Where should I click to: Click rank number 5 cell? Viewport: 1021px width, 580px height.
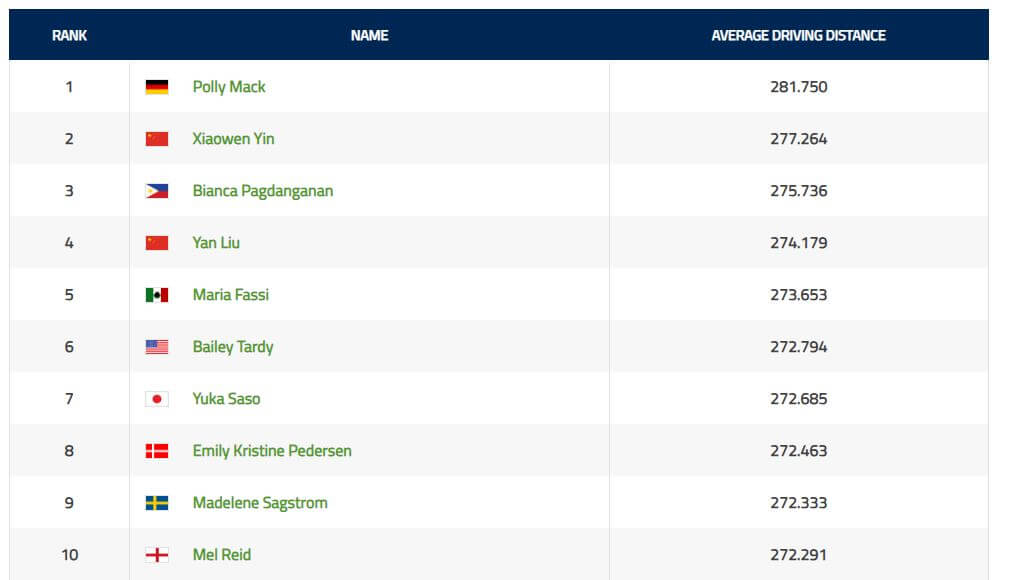coord(69,295)
